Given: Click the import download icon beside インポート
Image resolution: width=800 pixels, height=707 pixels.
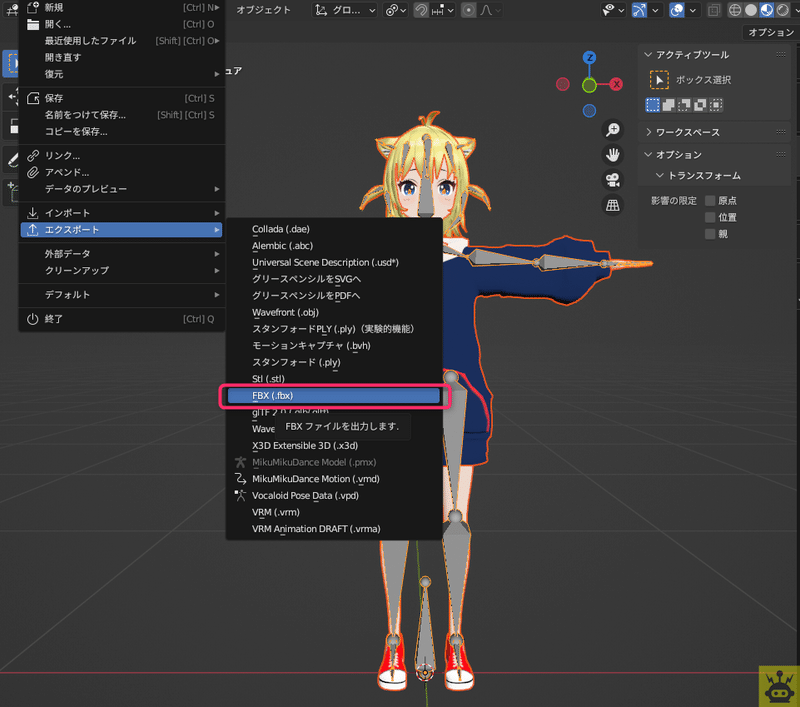Looking at the screenshot, I should click(33, 213).
